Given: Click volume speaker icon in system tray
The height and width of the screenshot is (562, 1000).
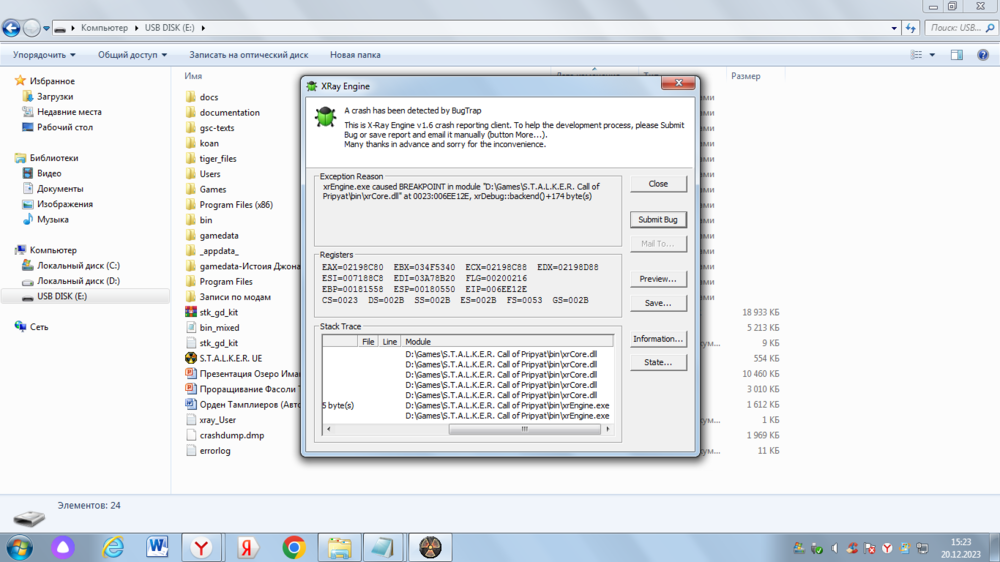Looking at the screenshot, I should pos(834,548).
